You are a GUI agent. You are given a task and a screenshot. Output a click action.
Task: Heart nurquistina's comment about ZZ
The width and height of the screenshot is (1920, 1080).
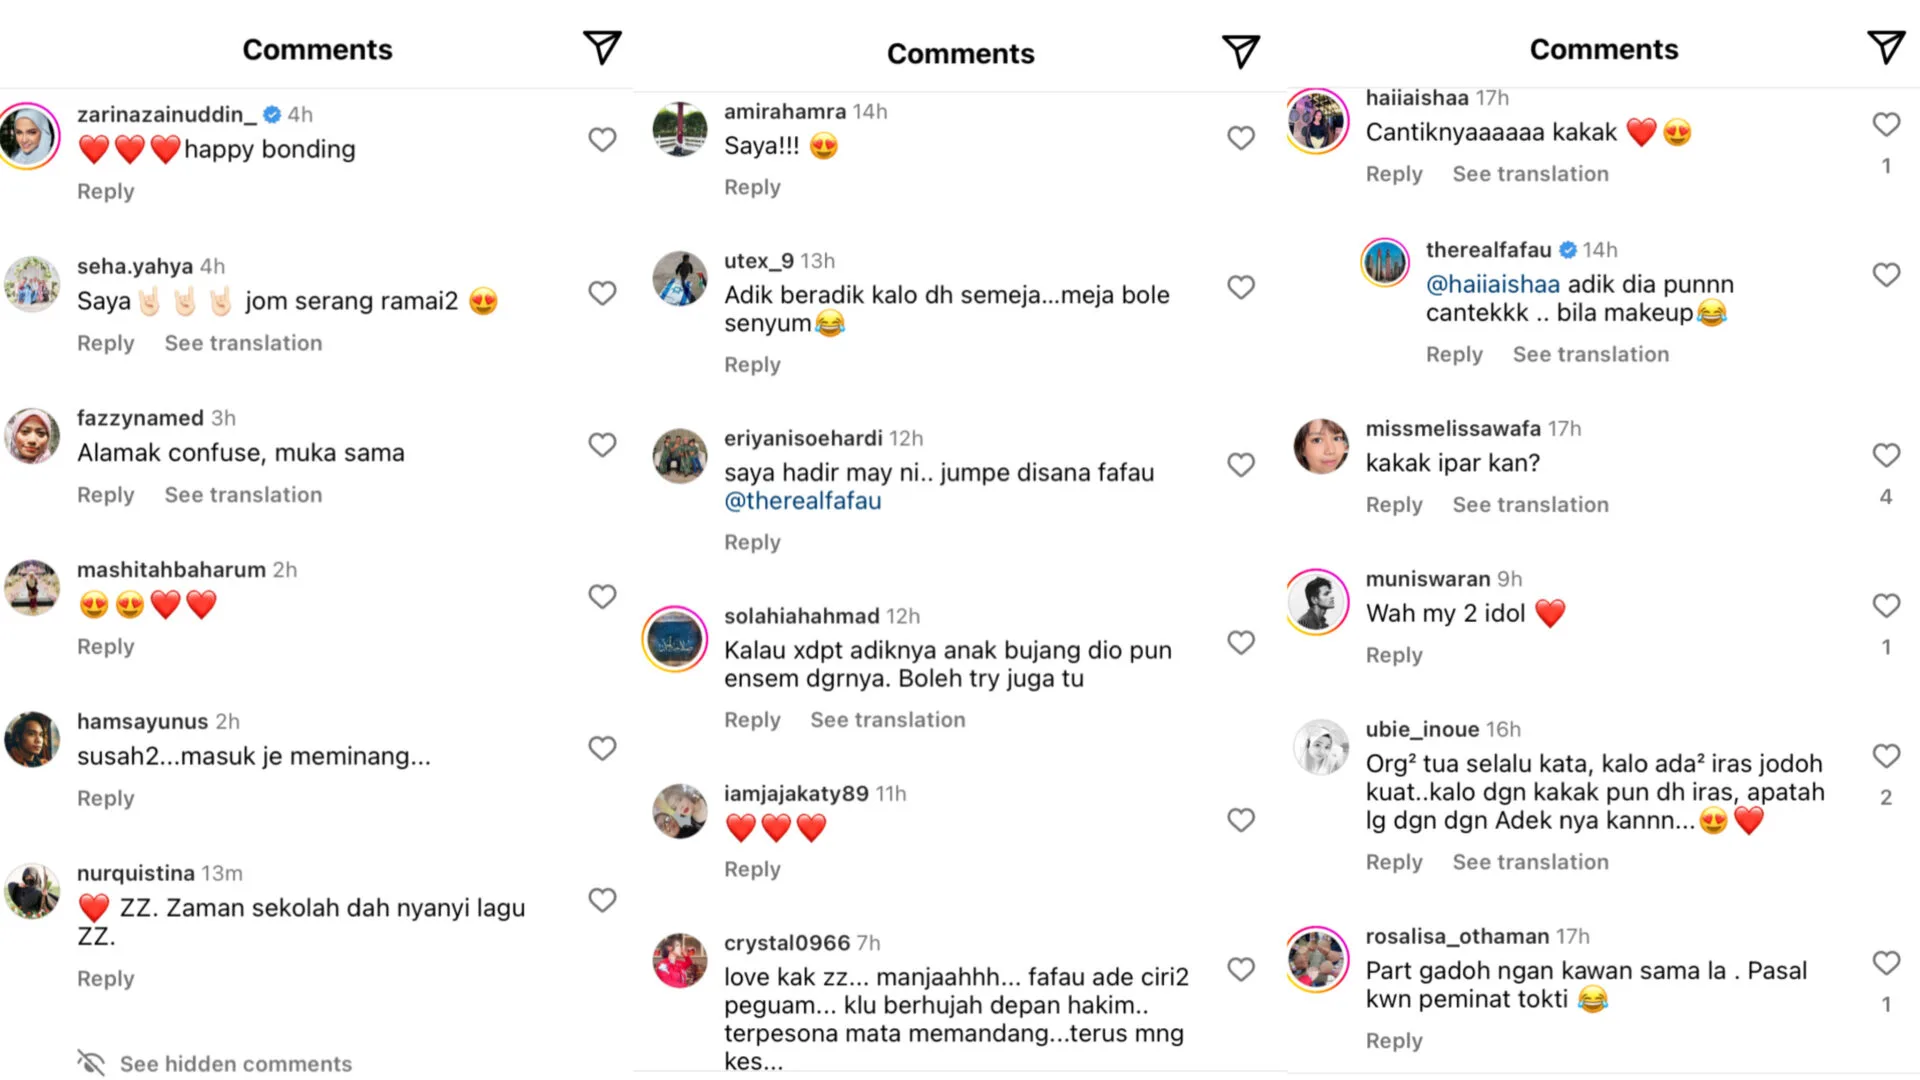(602, 900)
